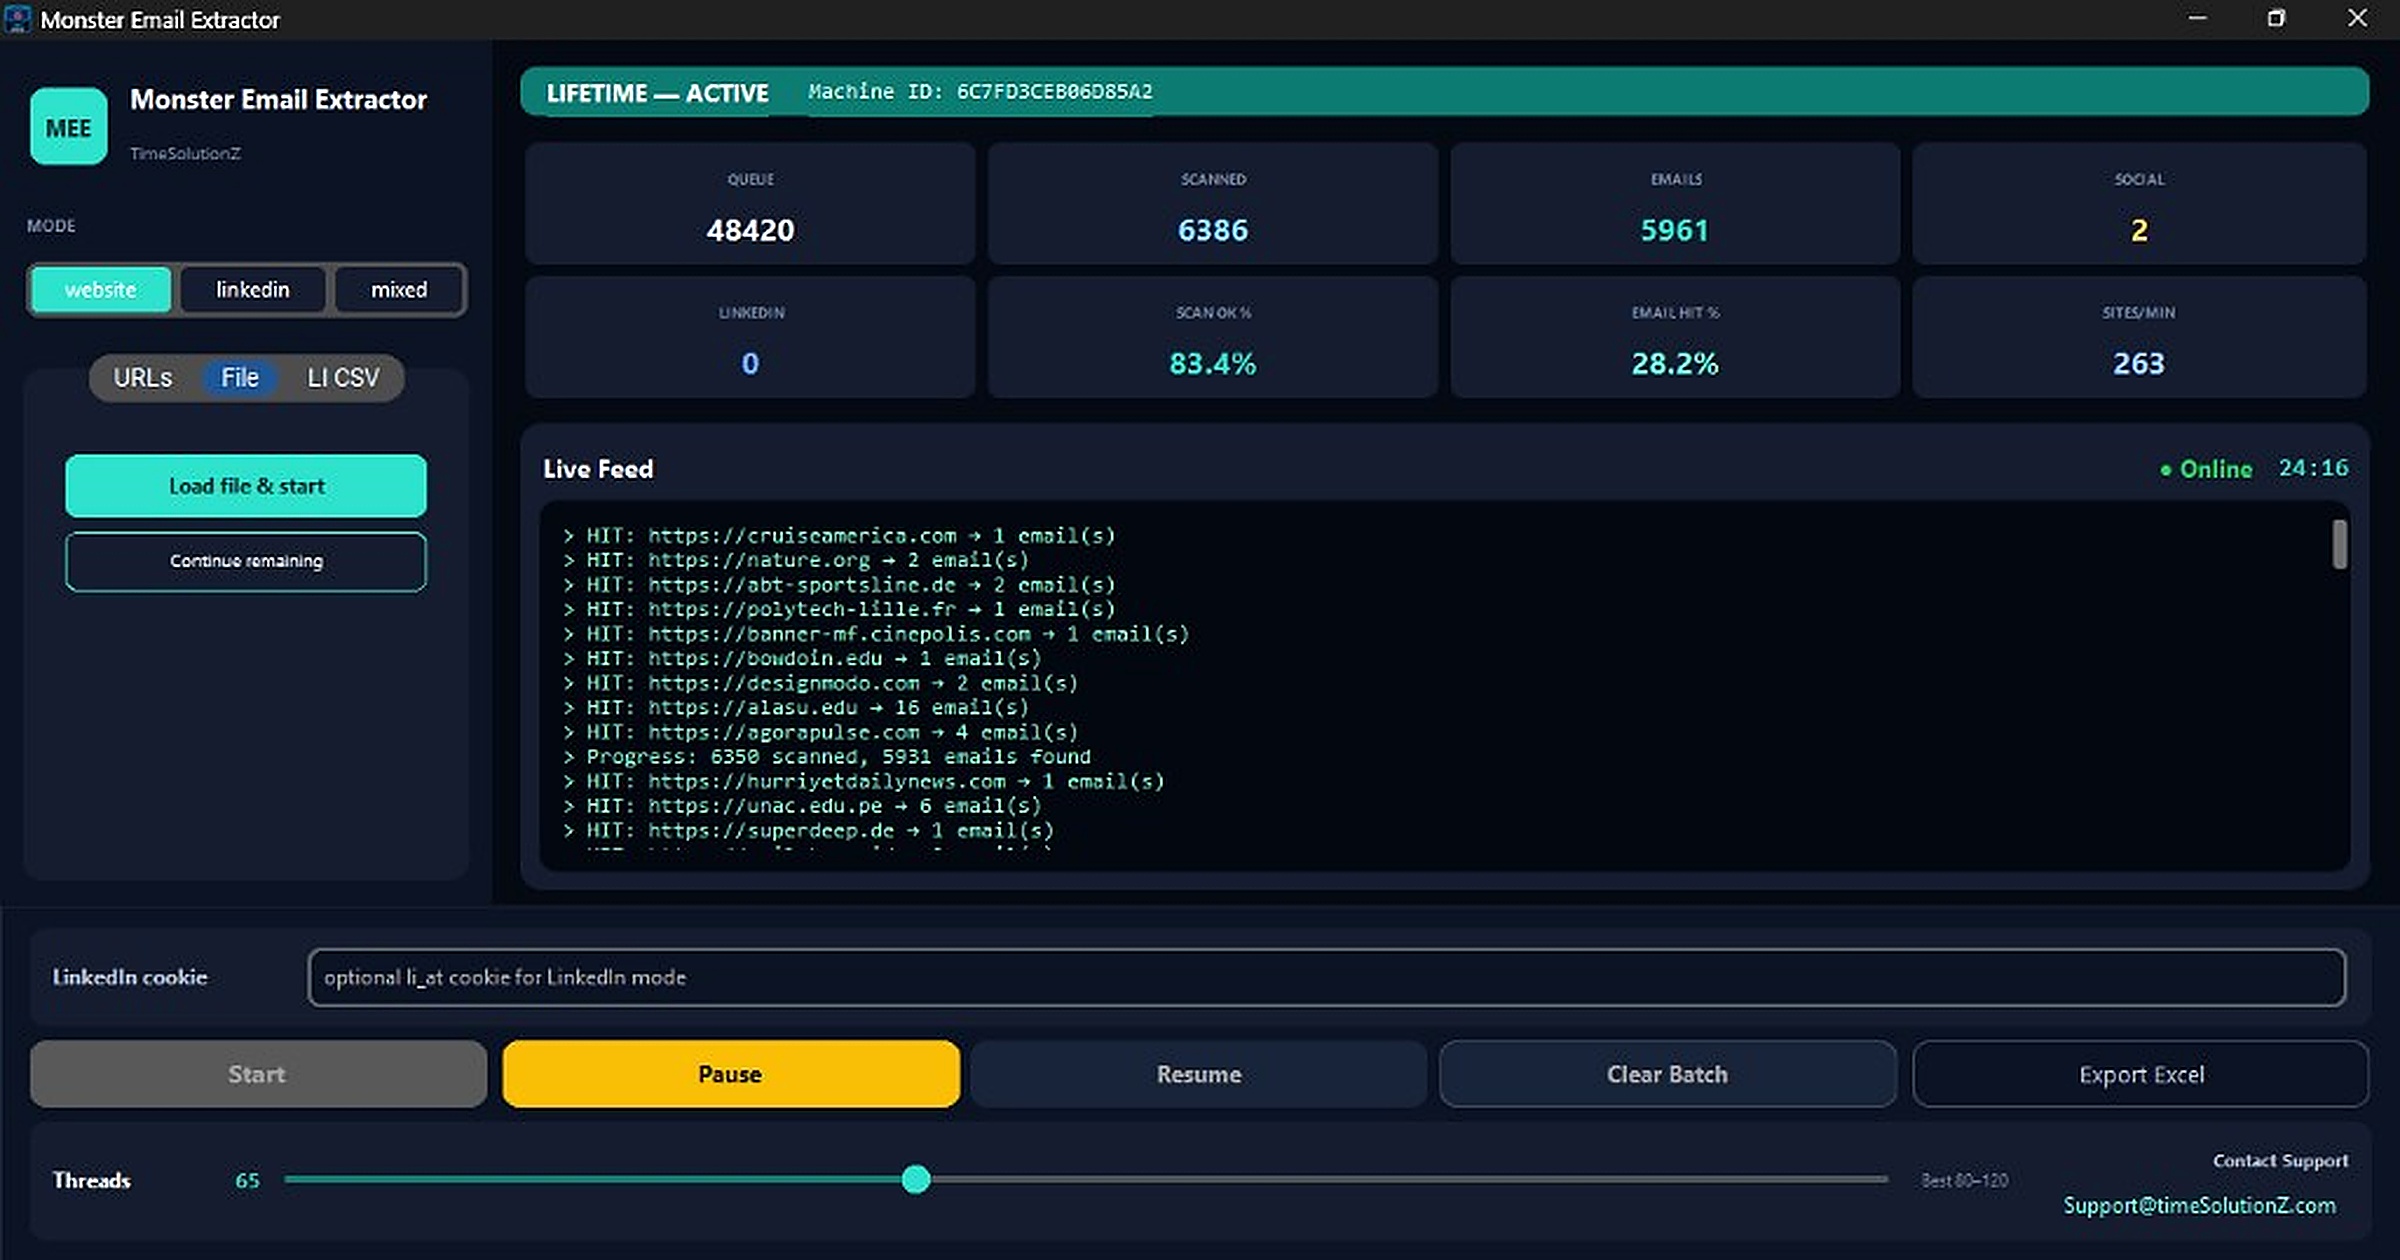This screenshot has width=2400, height=1260.
Task: Click the alasu.edu 16 emails log line
Action: tap(796, 708)
